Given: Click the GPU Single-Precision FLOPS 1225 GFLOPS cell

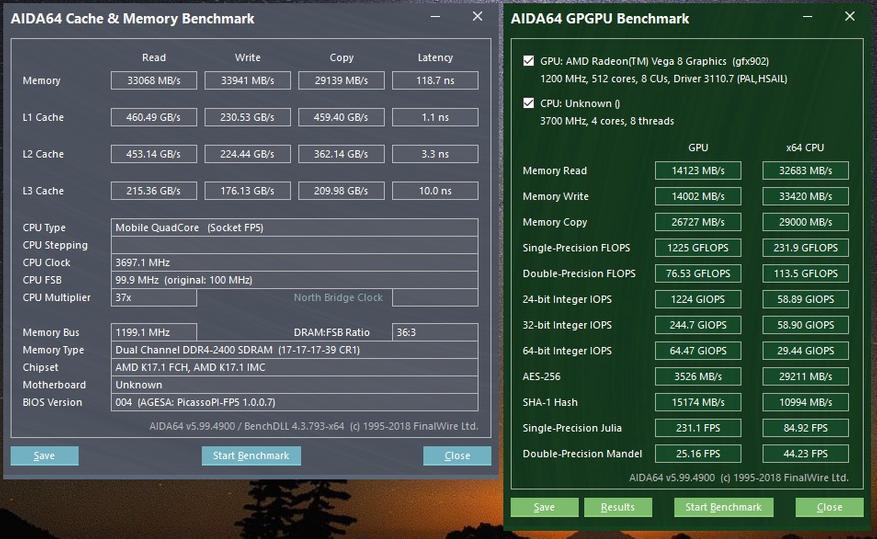Looking at the screenshot, I should pyautogui.click(x=698, y=248).
